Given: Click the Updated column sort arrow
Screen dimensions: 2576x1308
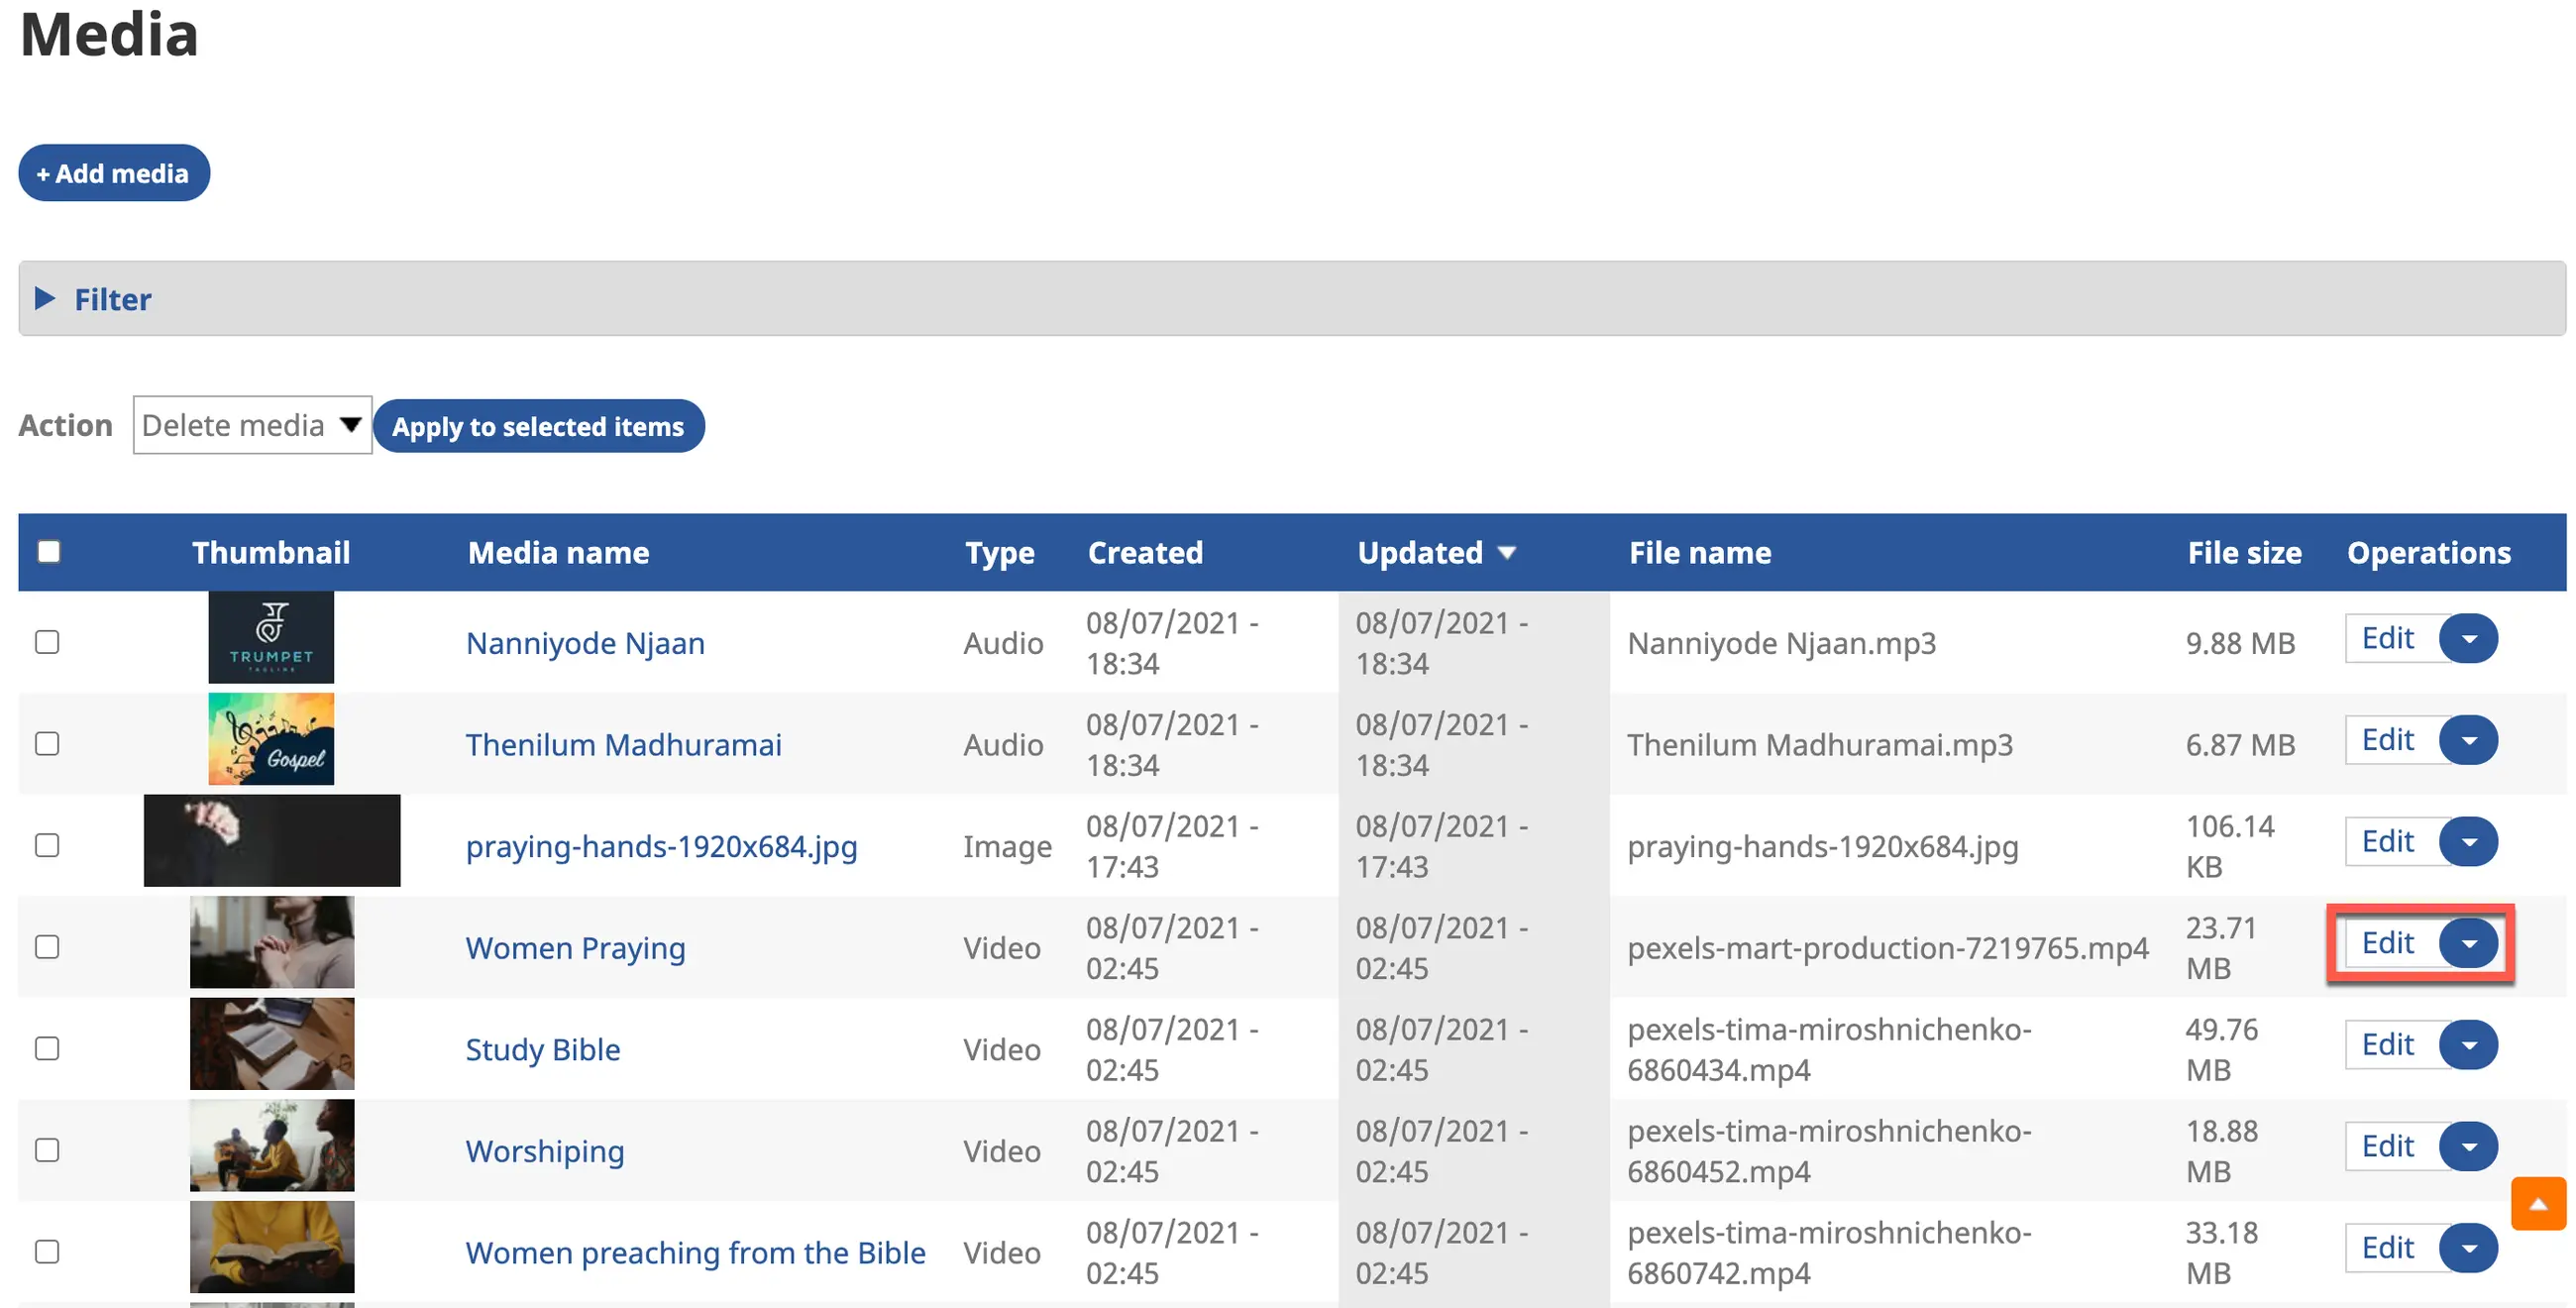Looking at the screenshot, I should tap(1506, 553).
